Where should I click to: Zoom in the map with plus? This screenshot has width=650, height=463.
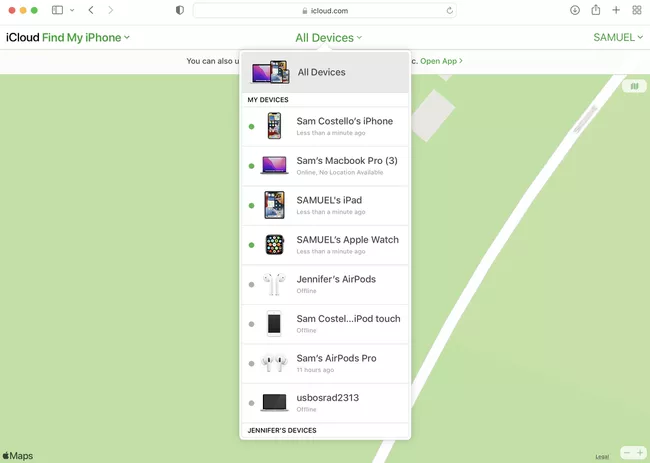pyautogui.click(x=640, y=453)
